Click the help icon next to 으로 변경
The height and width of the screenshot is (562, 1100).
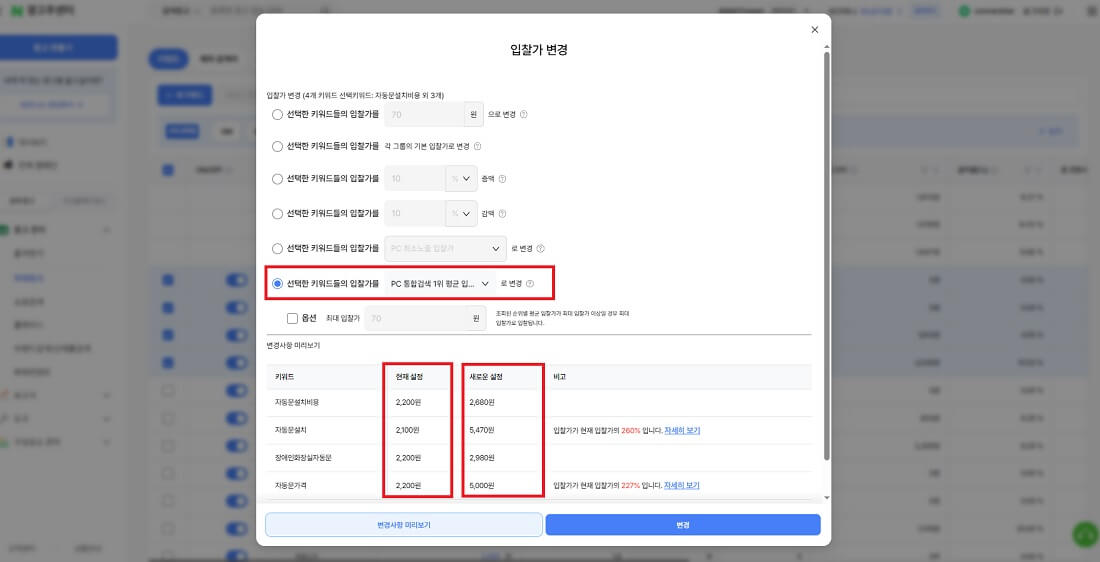523,114
